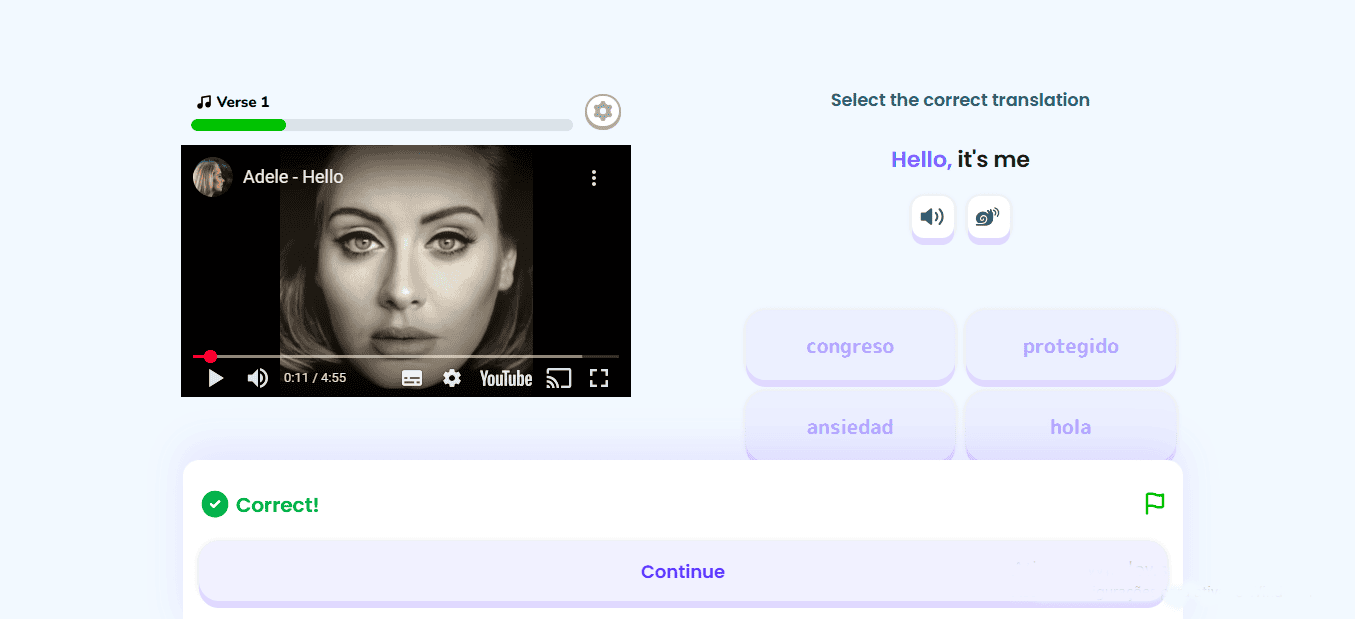The width and height of the screenshot is (1355, 619).
Task: Select the 'hola' answer
Action: click(1071, 427)
